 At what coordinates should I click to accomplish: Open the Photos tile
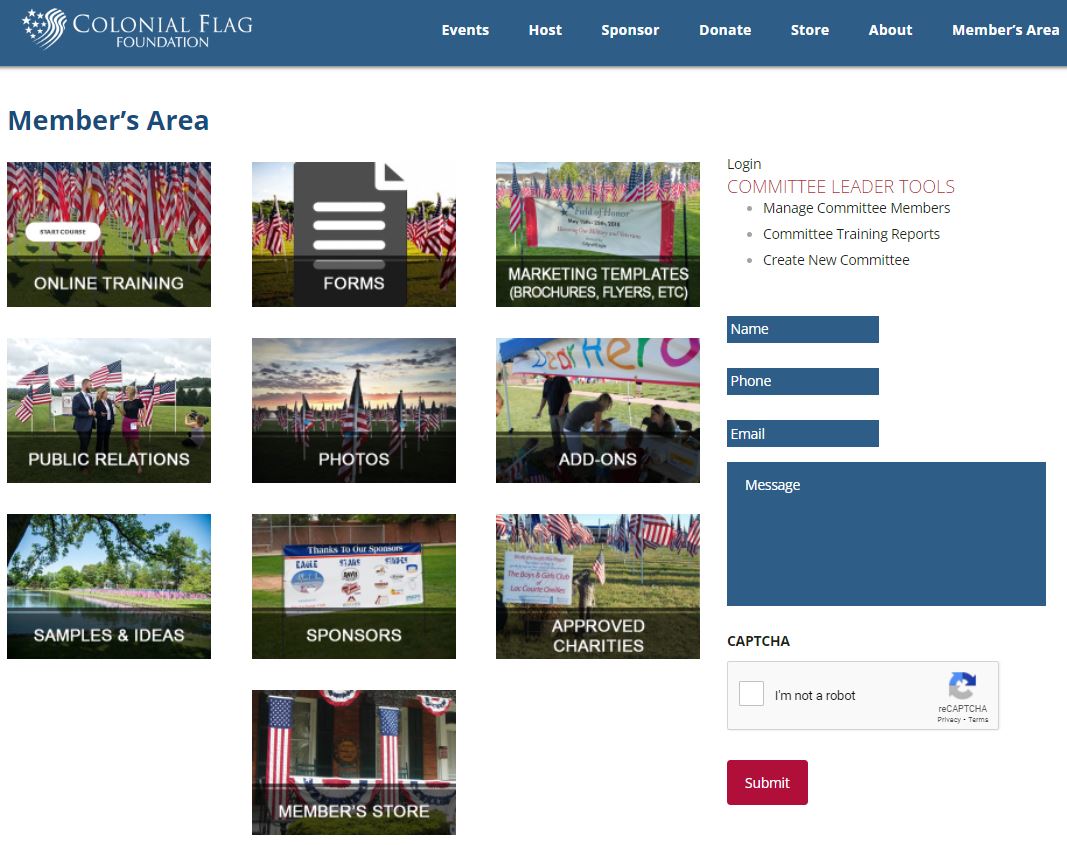(x=354, y=410)
